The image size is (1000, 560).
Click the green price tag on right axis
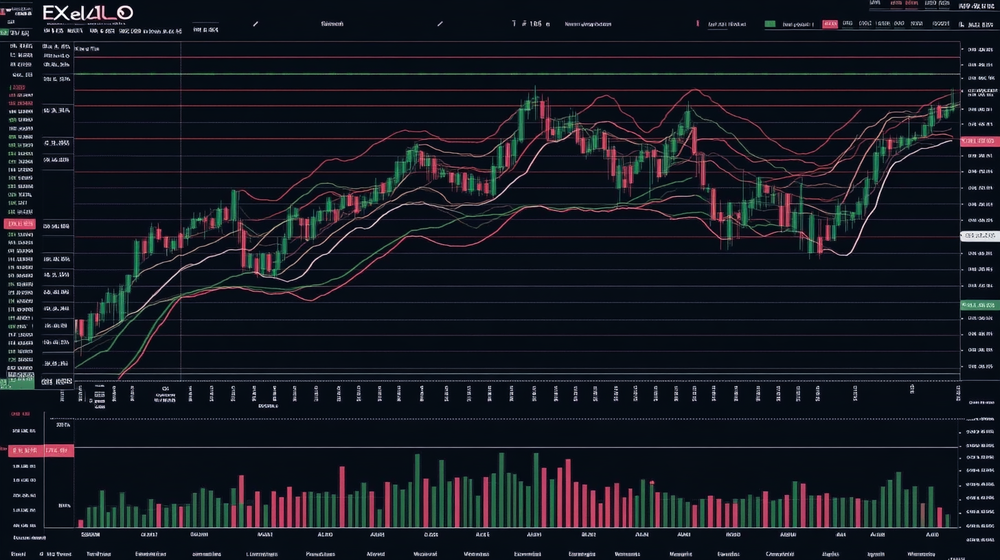979,303
